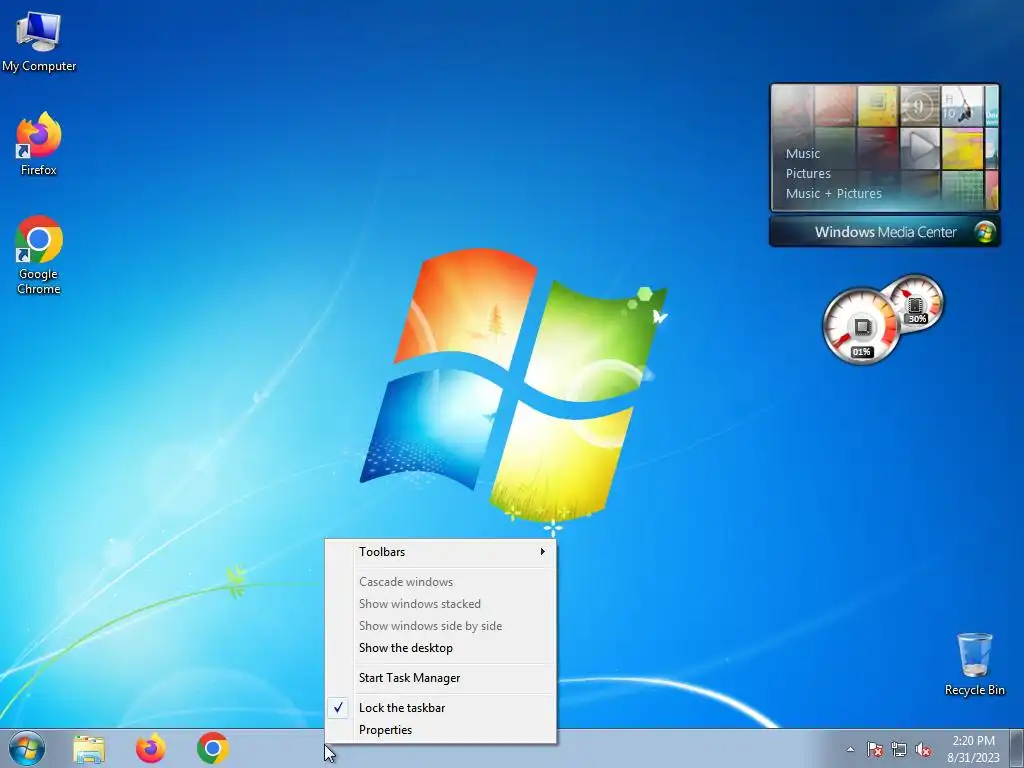
Task: Show hidden tray icons arrow
Action: click(x=850, y=749)
